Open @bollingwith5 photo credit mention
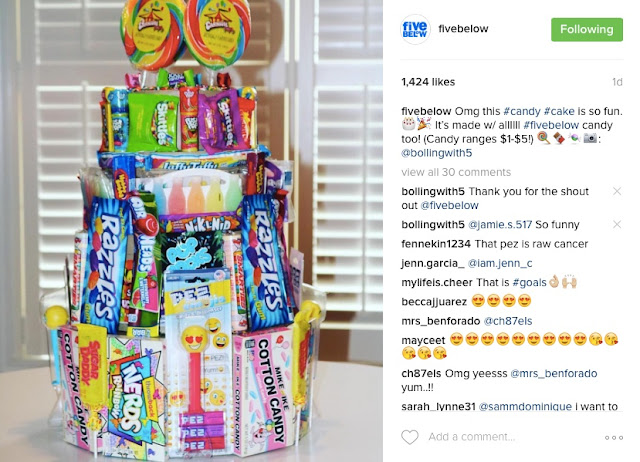Image resolution: width=640 pixels, height=462 pixels. [436, 153]
